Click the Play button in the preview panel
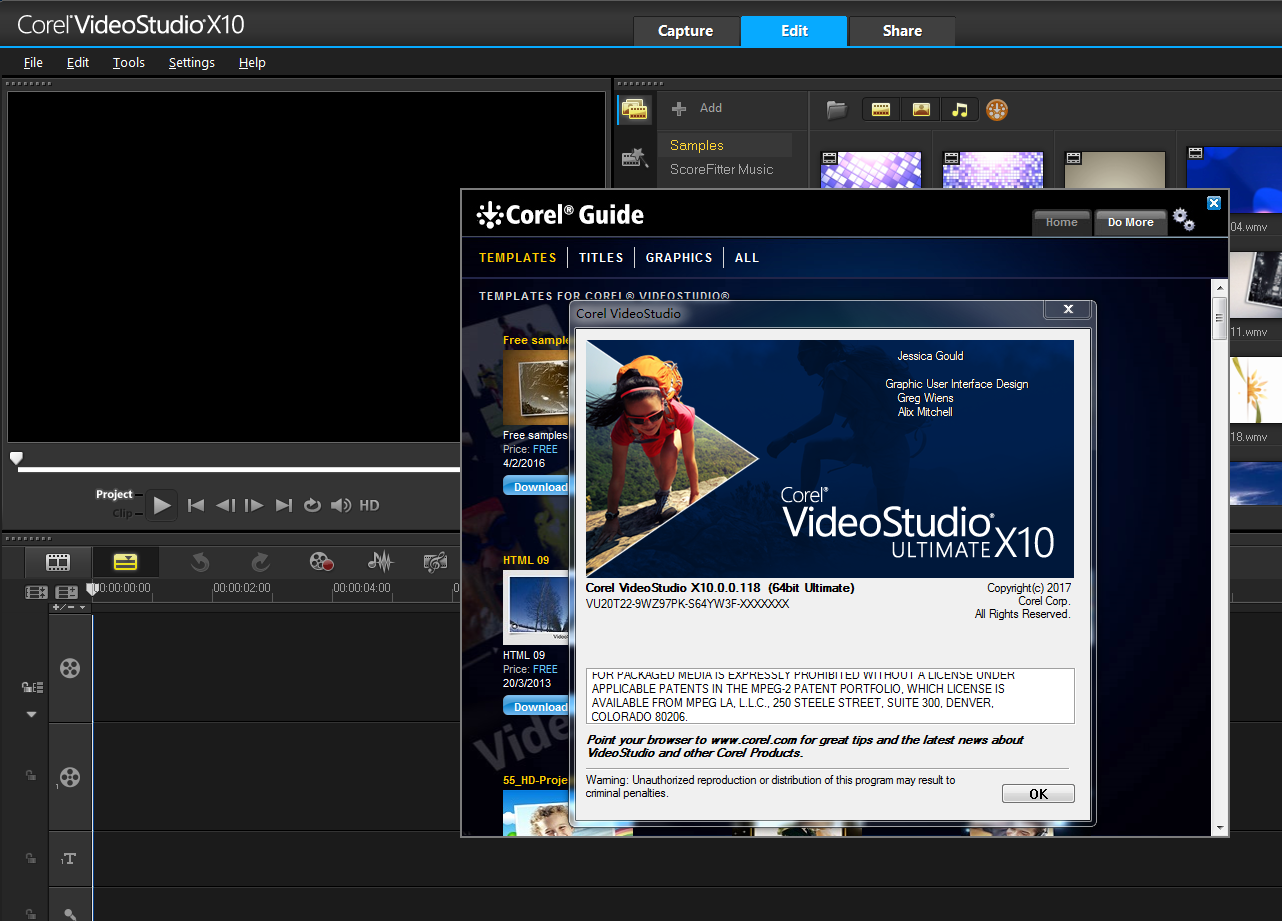Screen dimensions: 1282x921 pos(162,506)
